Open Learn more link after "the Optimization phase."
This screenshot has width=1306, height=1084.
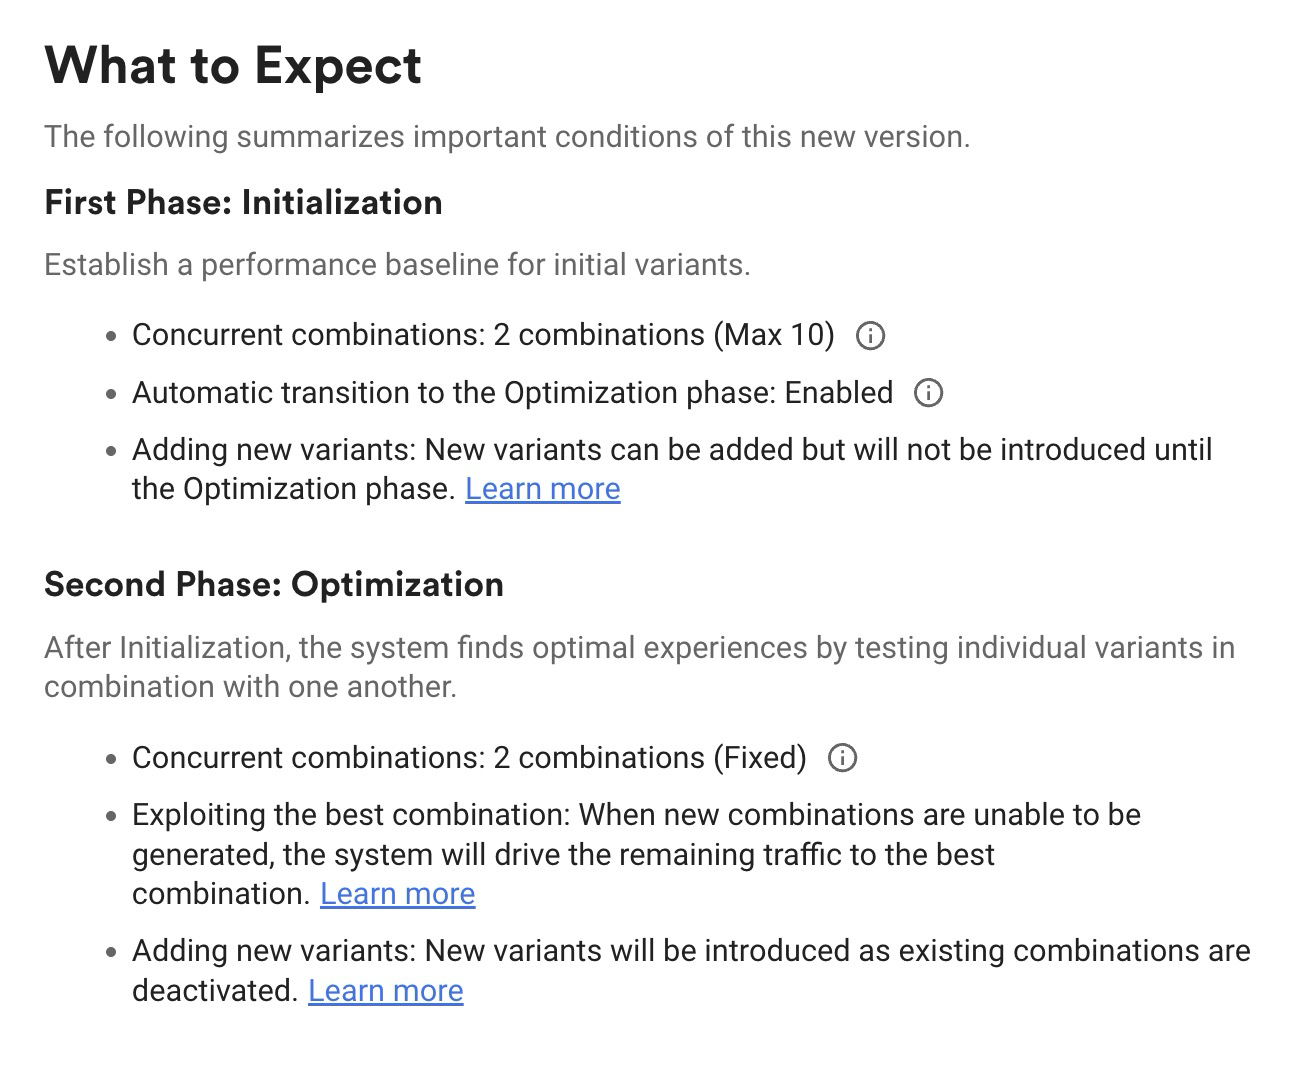click(543, 489)
